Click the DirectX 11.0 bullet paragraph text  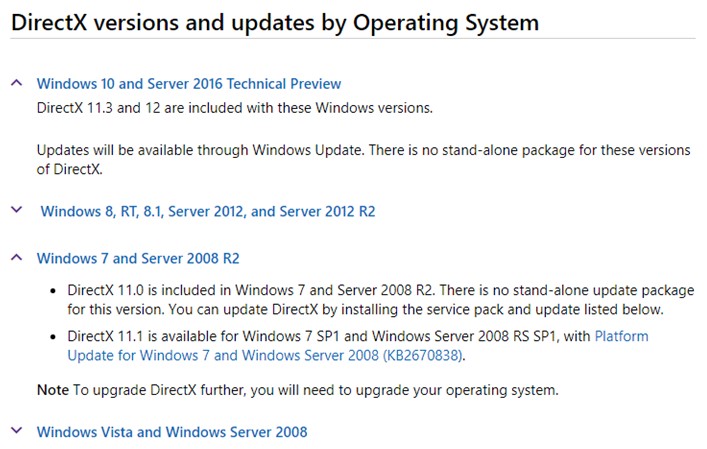[x=381, y=300]
